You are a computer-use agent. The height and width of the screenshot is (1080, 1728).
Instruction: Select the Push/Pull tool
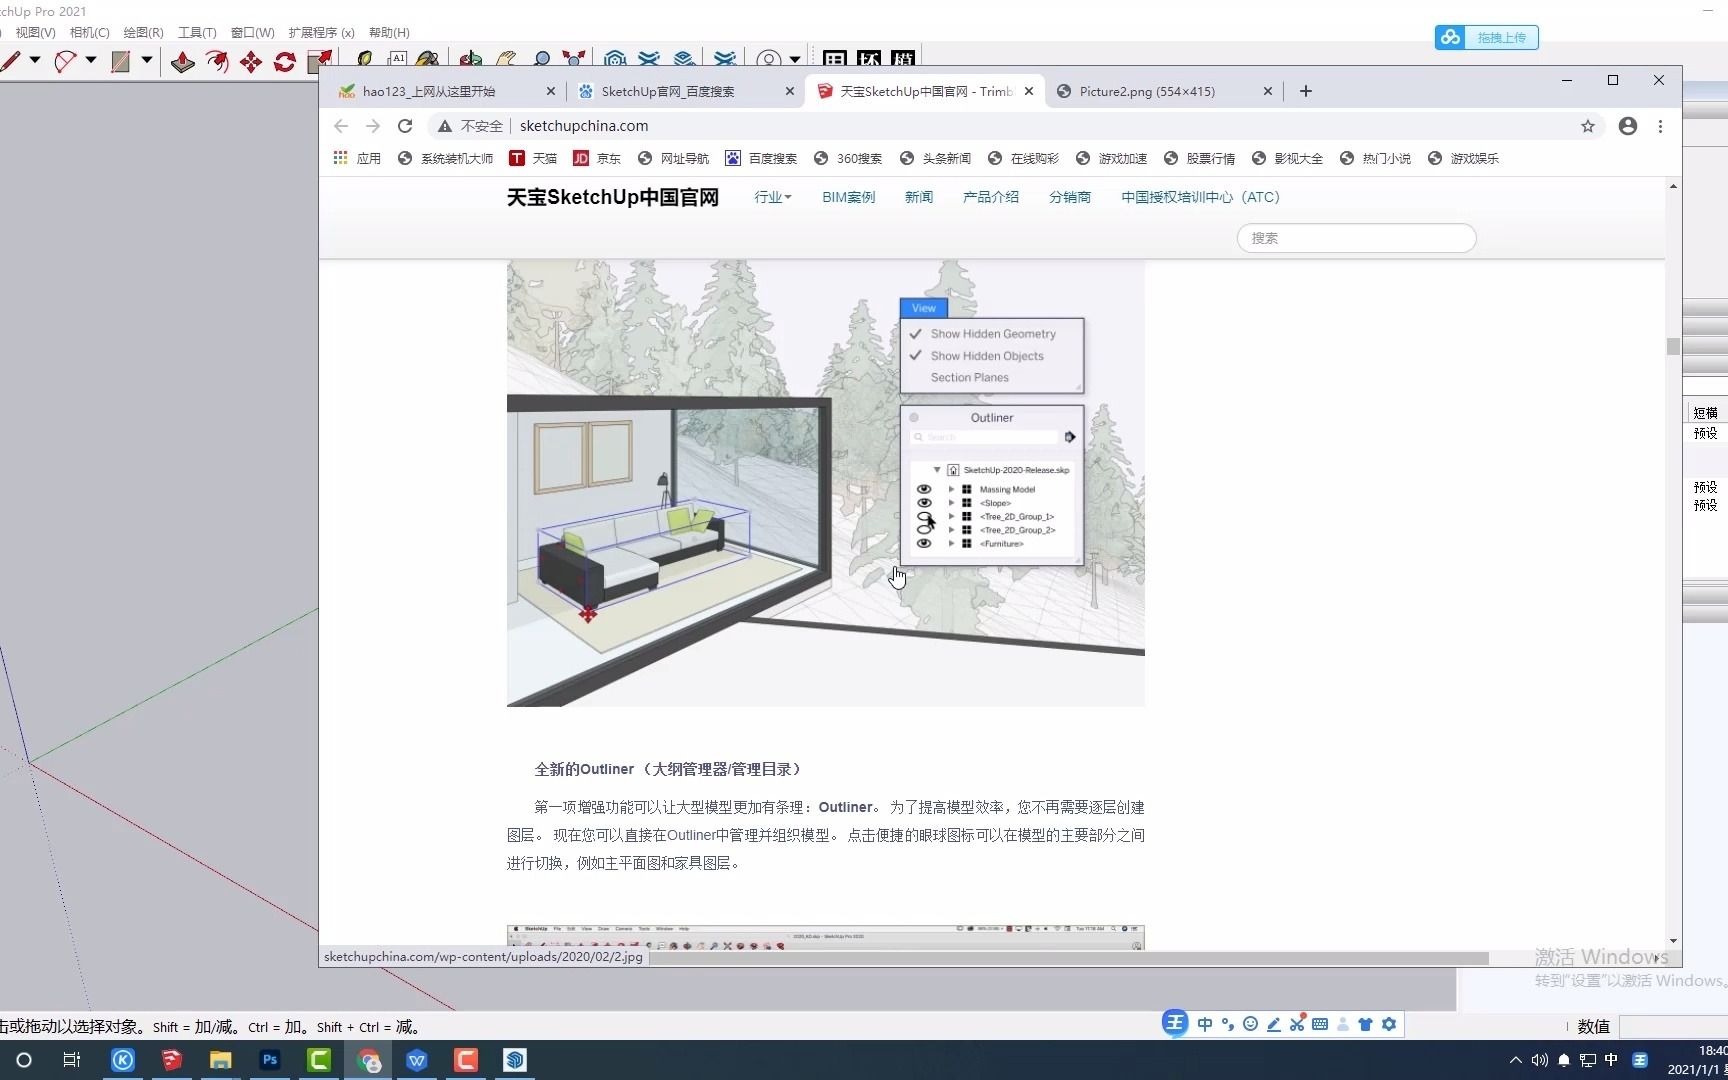coord(182,61)
